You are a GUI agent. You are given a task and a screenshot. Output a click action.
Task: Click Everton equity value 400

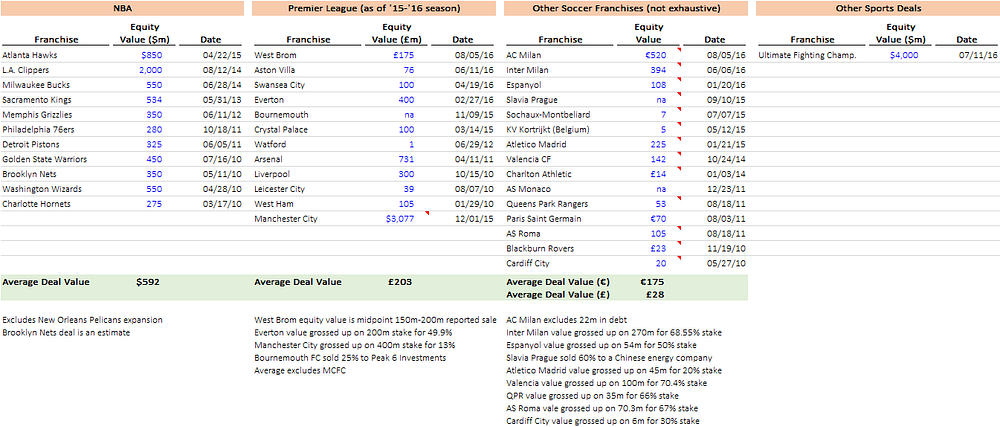(407, 100)
